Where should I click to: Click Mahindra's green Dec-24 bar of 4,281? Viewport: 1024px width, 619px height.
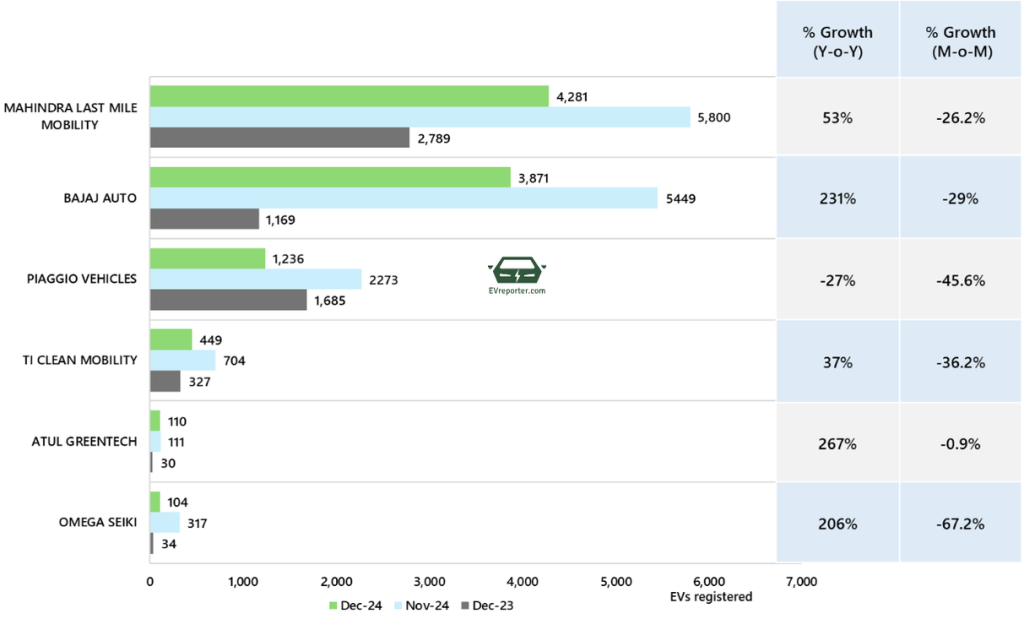[349, 96]
